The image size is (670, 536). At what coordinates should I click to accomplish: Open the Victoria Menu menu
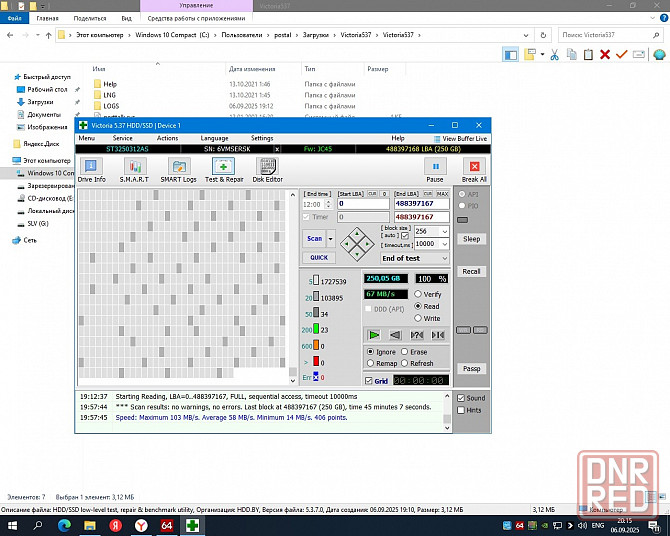coord(87,138)
